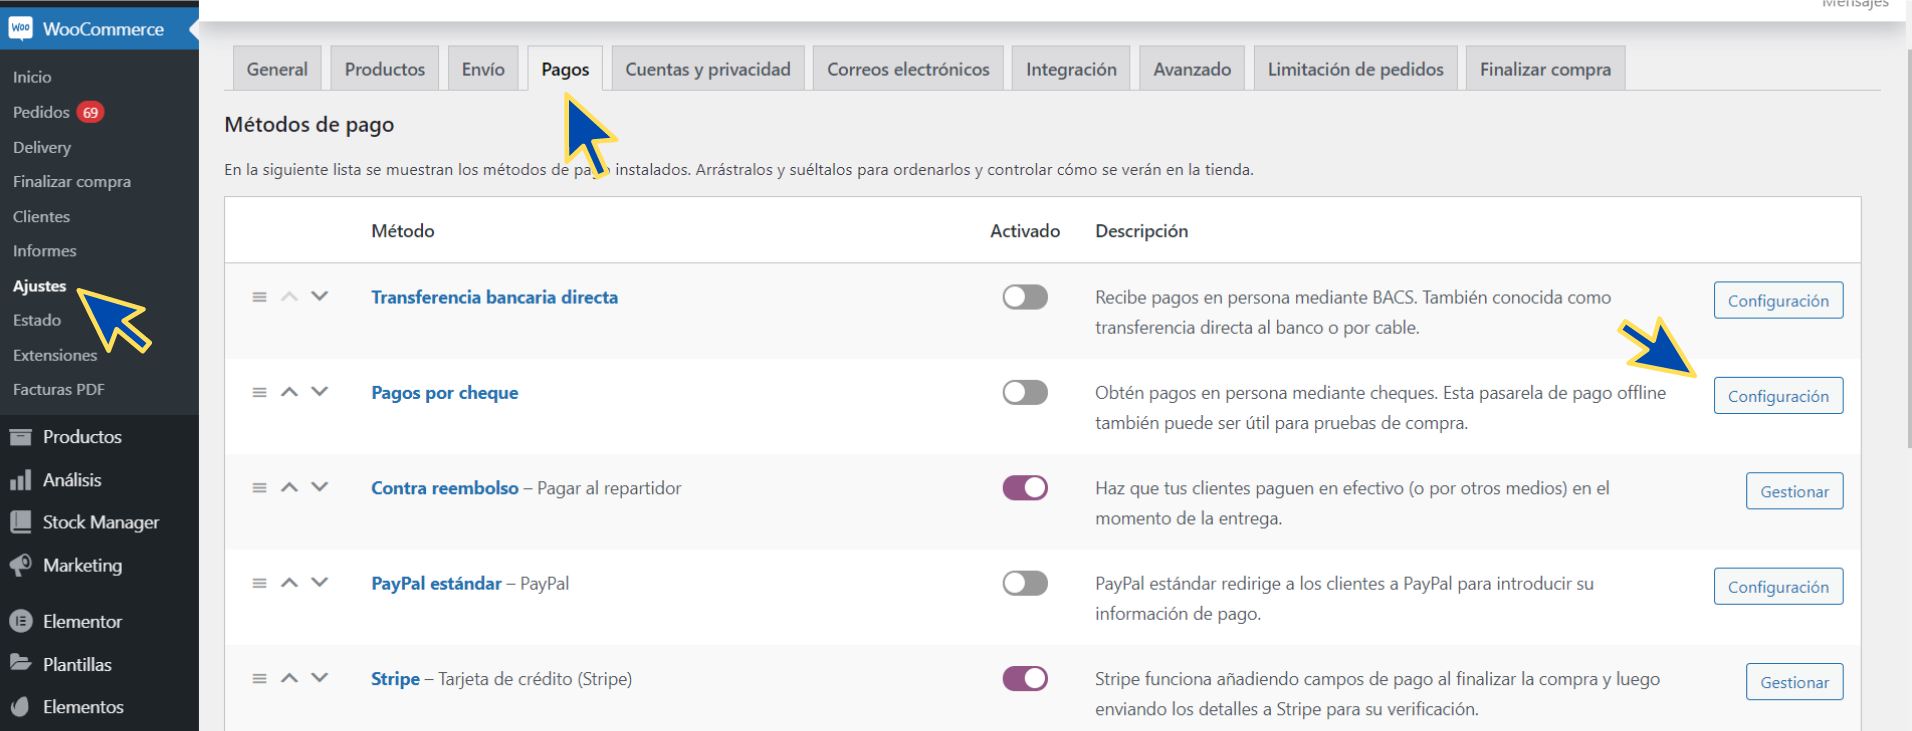Open the Envío tab
The width and height of the screenshot is (1912, 731).
pos(483,69)
